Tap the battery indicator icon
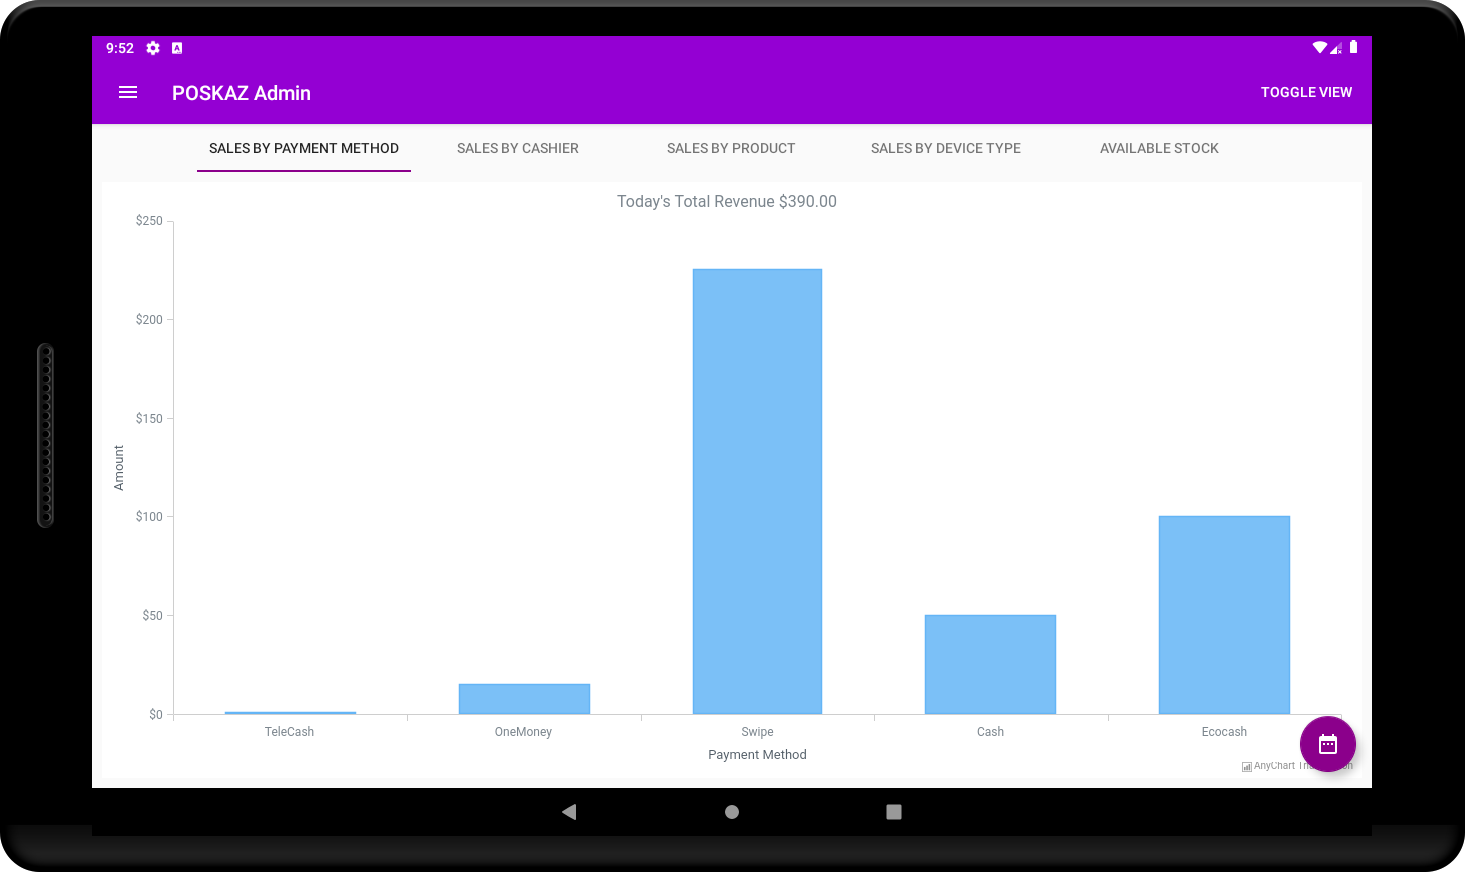The image size is (1465, 872). [1353, 47]
